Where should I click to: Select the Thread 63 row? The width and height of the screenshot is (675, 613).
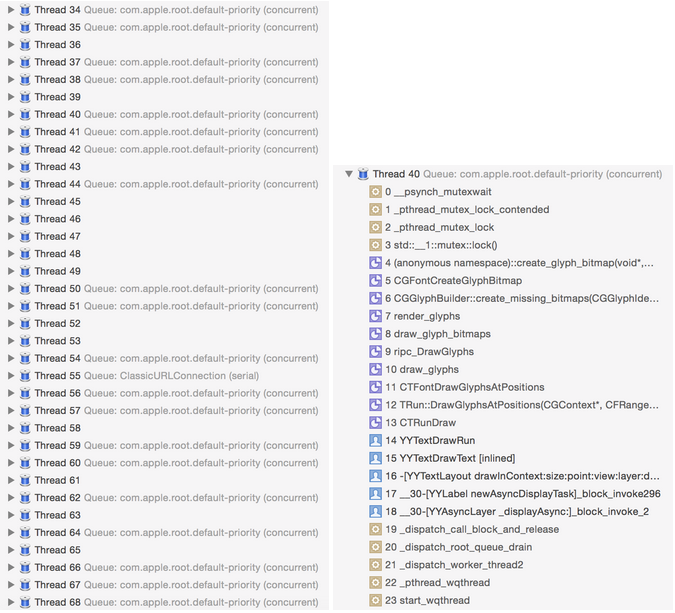(x=164, y=515)
